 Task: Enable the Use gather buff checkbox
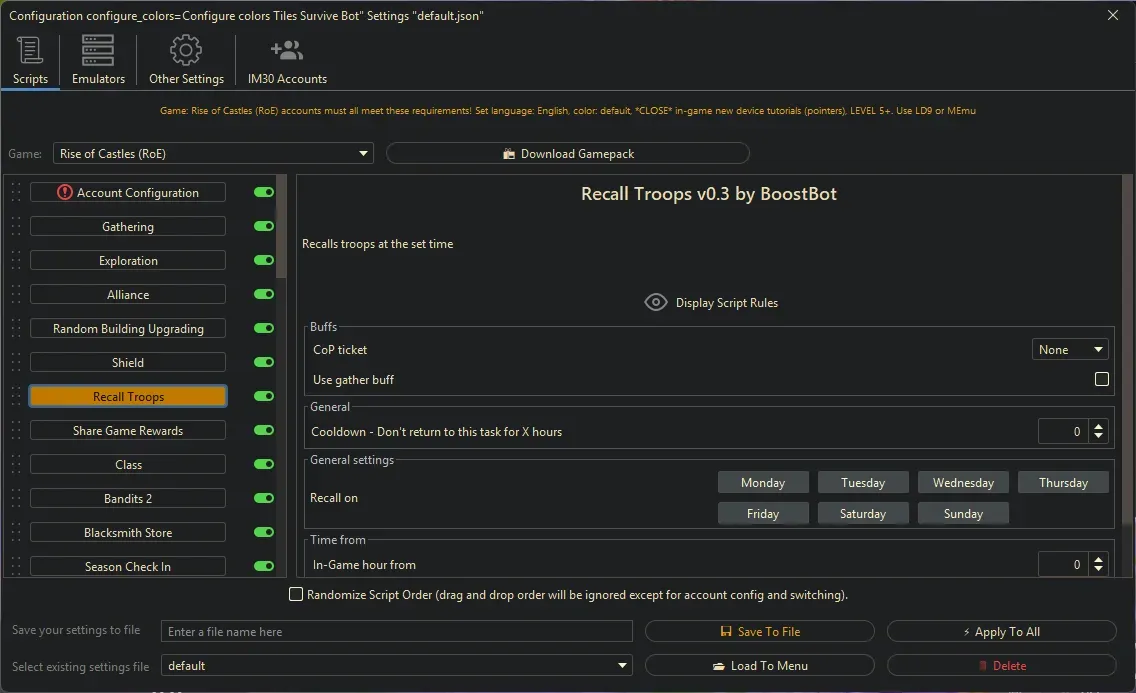1101,379
